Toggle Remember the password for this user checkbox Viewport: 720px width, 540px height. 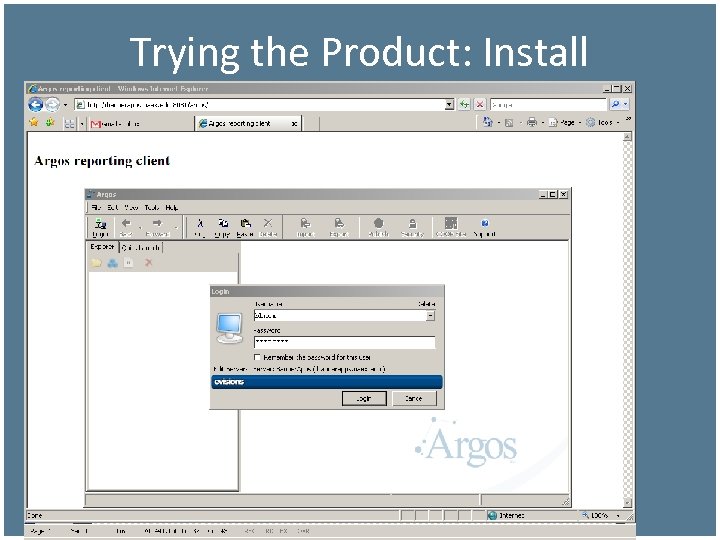(x=257, y=357)
